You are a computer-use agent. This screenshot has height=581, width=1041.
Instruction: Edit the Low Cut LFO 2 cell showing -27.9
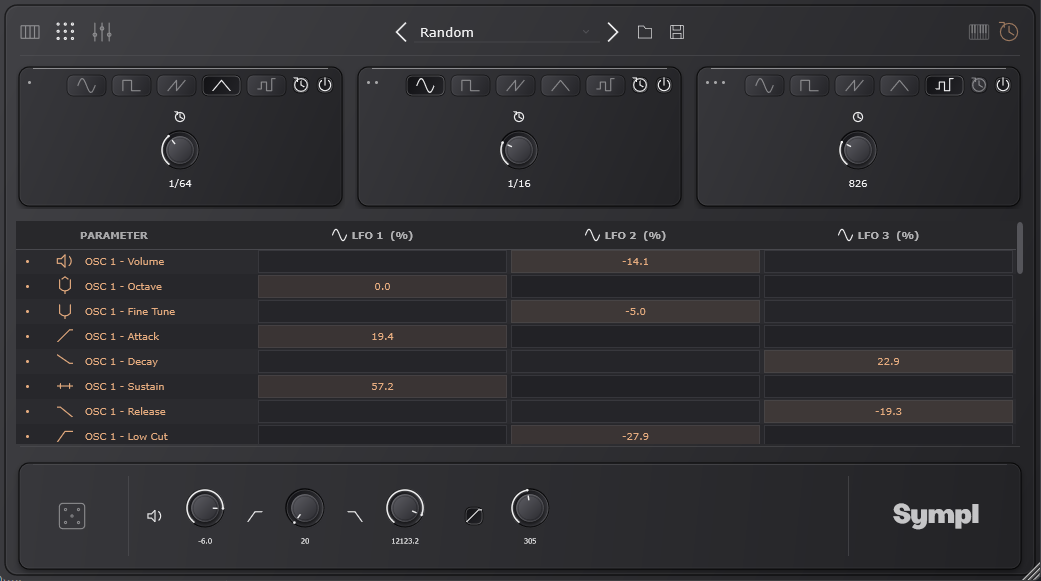click(635, 436)
